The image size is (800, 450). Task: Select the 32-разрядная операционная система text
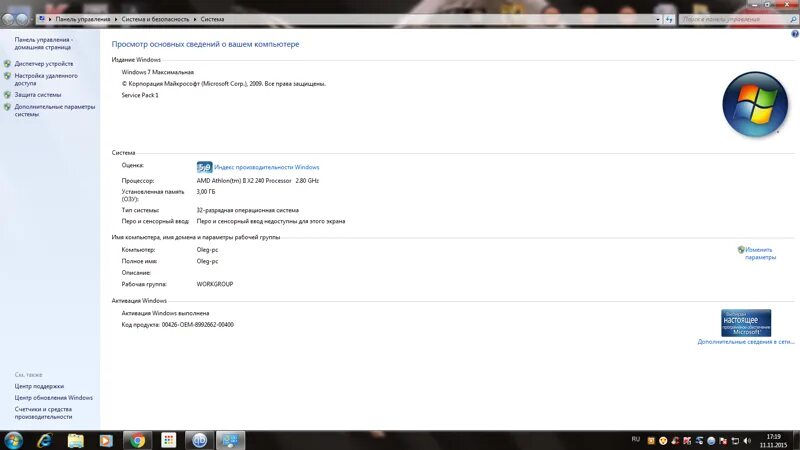(x=247, y=210)
